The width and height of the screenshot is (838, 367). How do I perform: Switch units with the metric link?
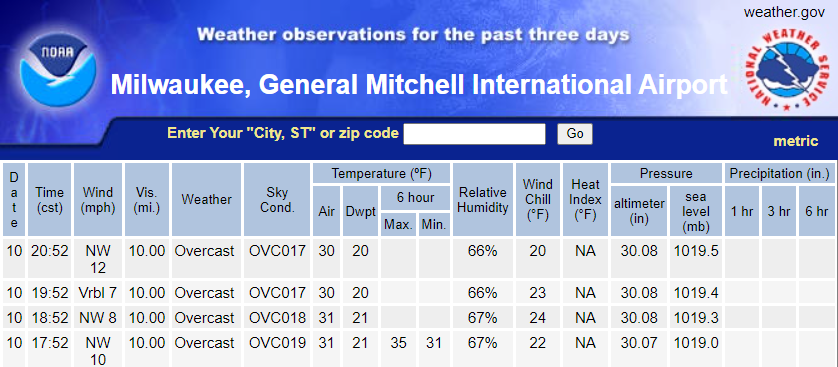[x=796, y=141]
